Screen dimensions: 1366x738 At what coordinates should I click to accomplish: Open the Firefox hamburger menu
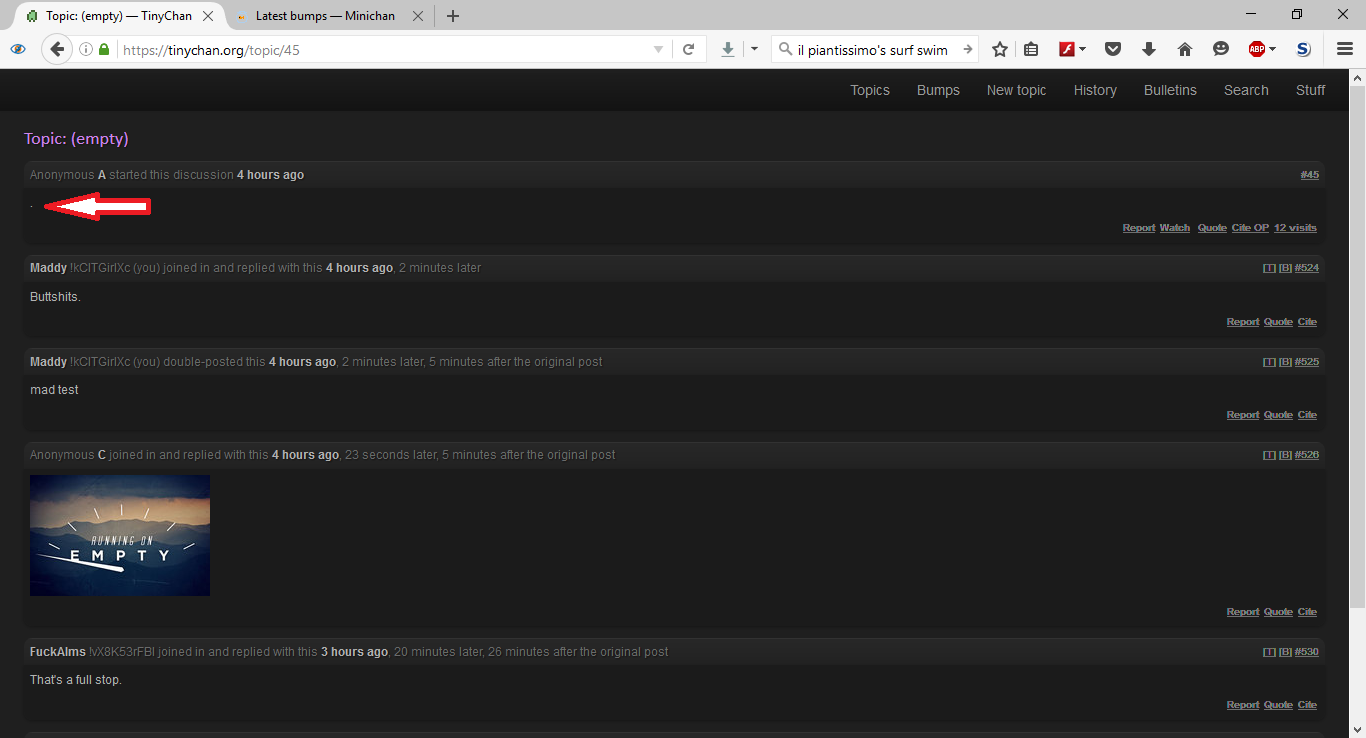(1345, 49)
